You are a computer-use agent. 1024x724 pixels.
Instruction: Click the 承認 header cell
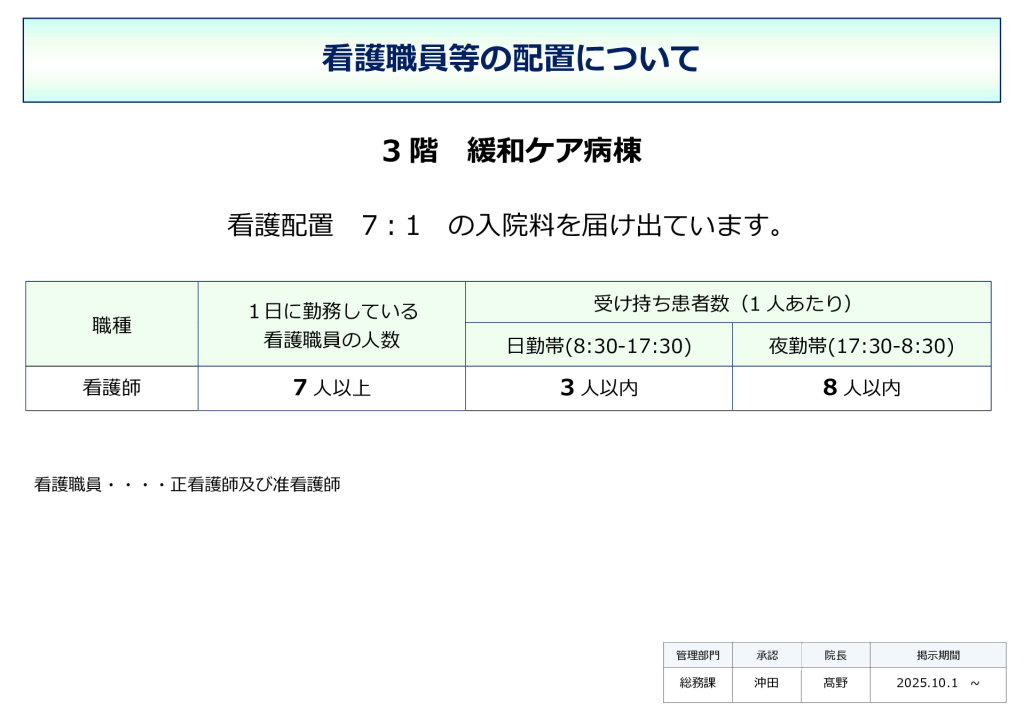tap(766, 655)
